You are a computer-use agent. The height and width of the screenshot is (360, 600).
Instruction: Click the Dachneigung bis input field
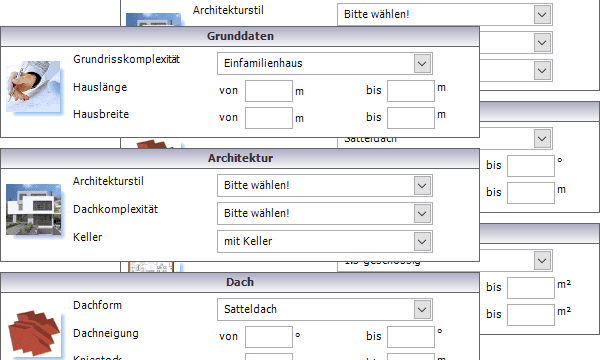411,337
